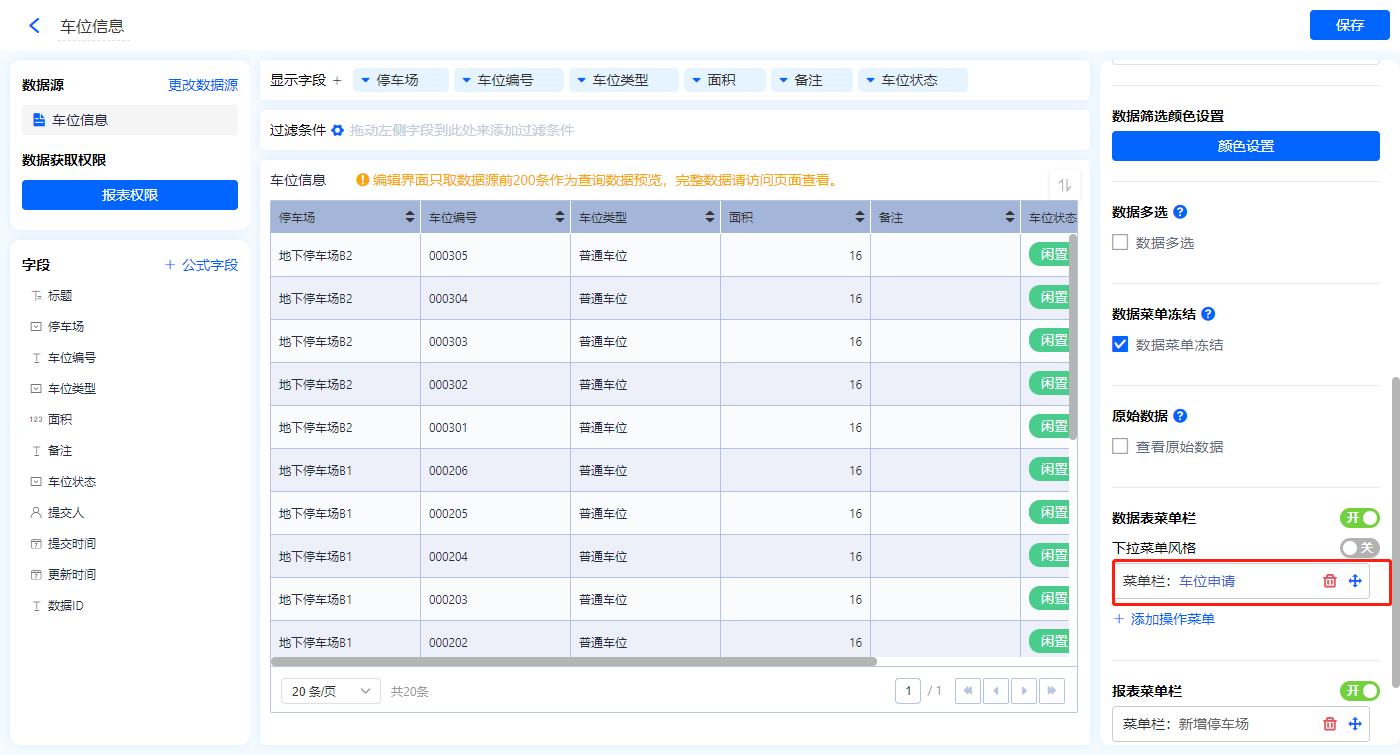Viewport: 1400px width, 755px height.
Task: Click the move handle for 车位申请
Action: point(1355,581)
